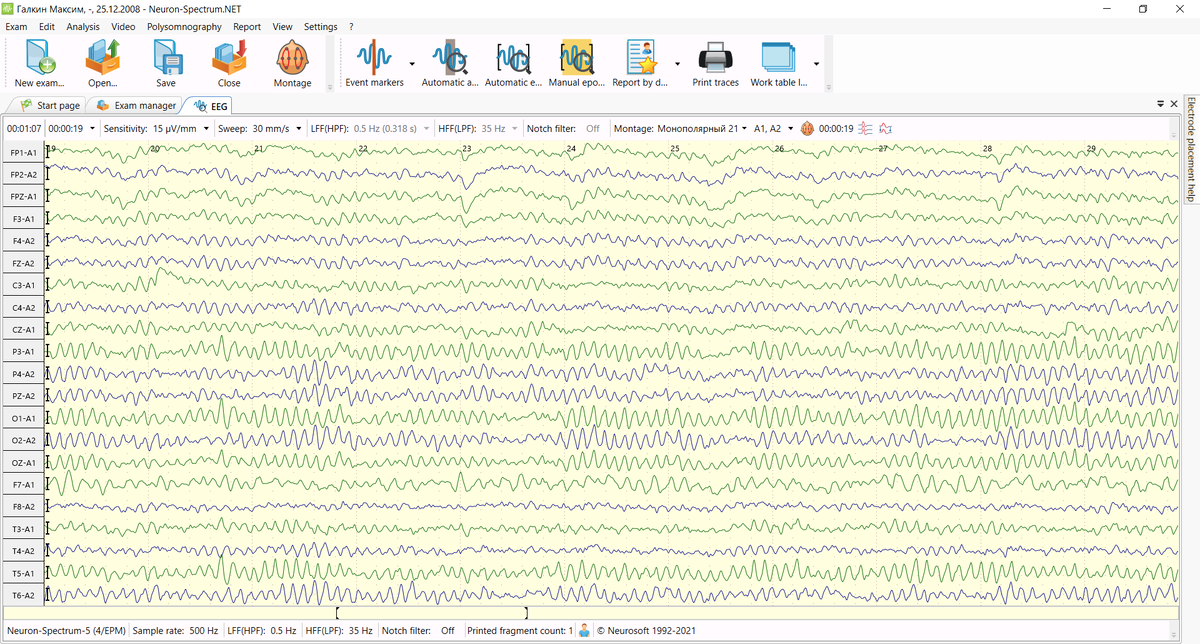Activate the Manual epochs selection icon

[577, 57]
